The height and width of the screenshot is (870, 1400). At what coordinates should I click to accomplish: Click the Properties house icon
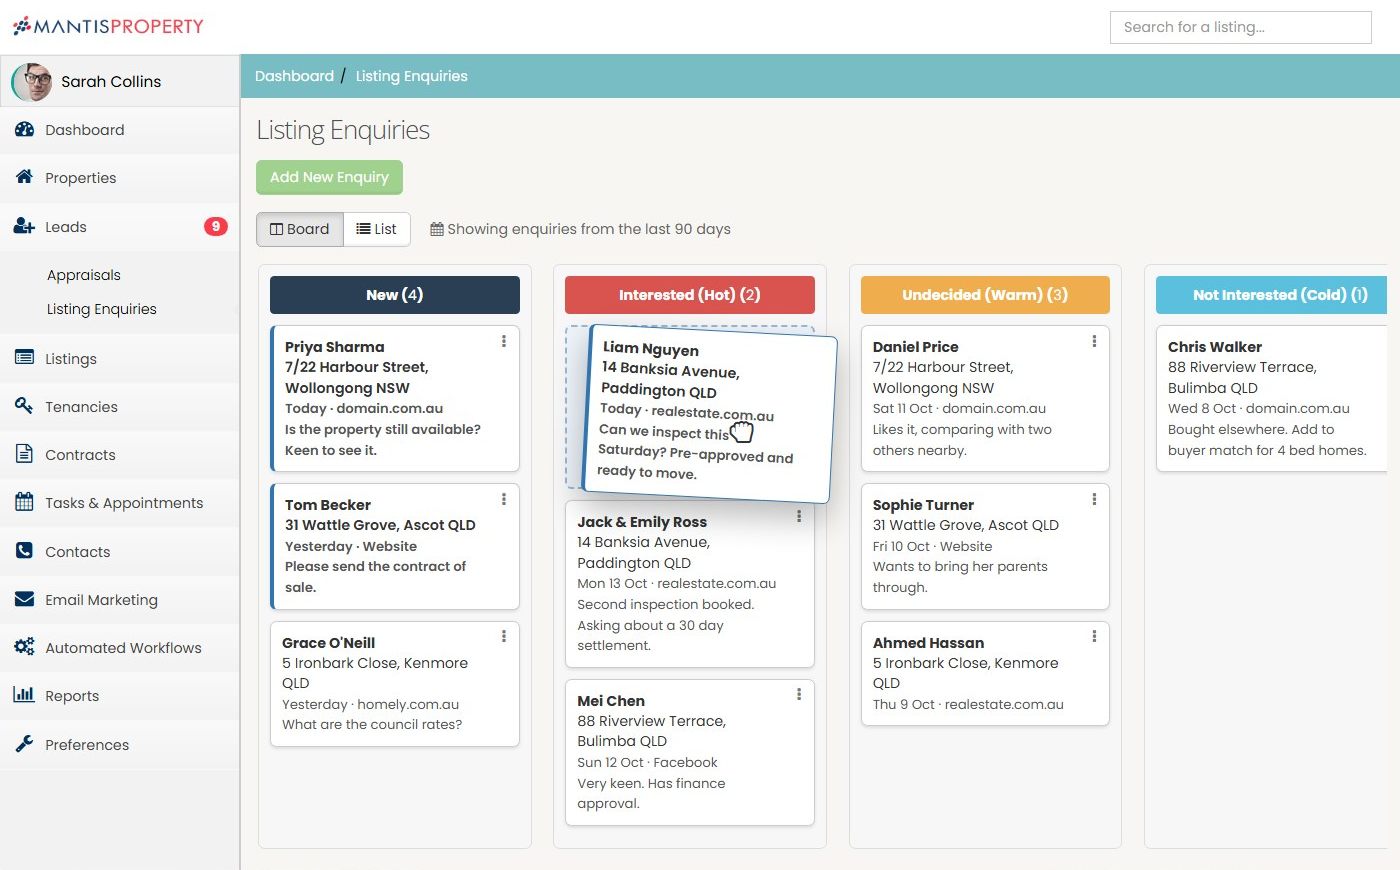24,177
